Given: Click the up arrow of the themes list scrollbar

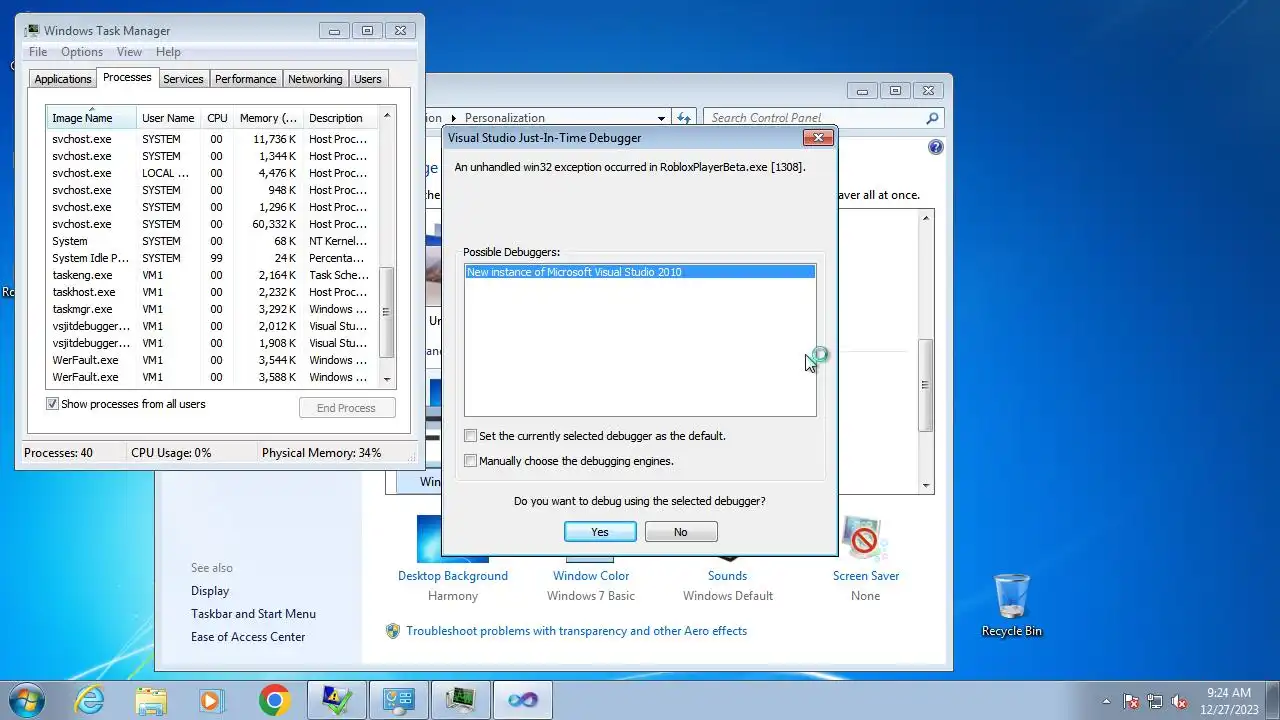Looking at the screenshot, I should pos(926,219).
